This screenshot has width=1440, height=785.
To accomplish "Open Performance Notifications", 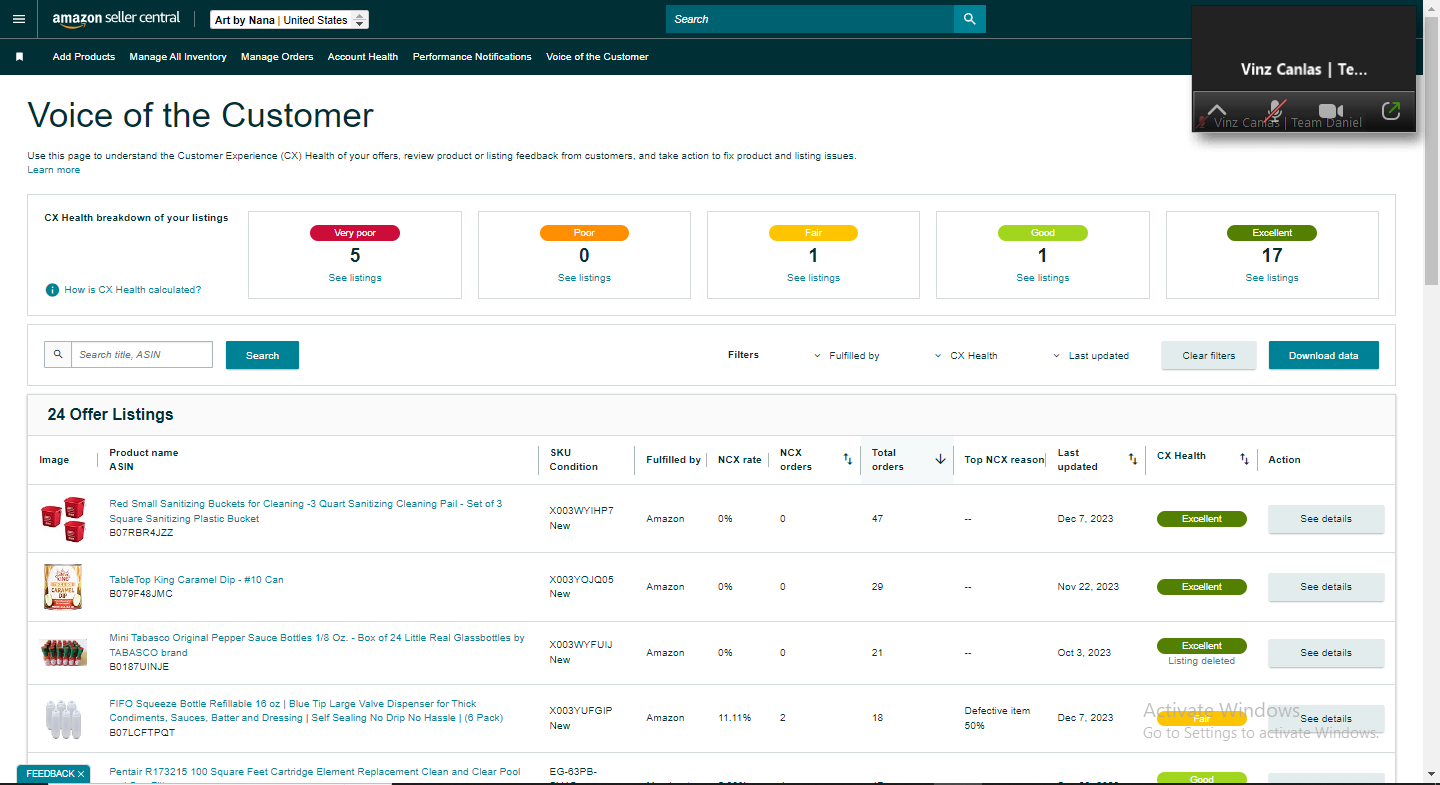I will [x=472, y=57].
